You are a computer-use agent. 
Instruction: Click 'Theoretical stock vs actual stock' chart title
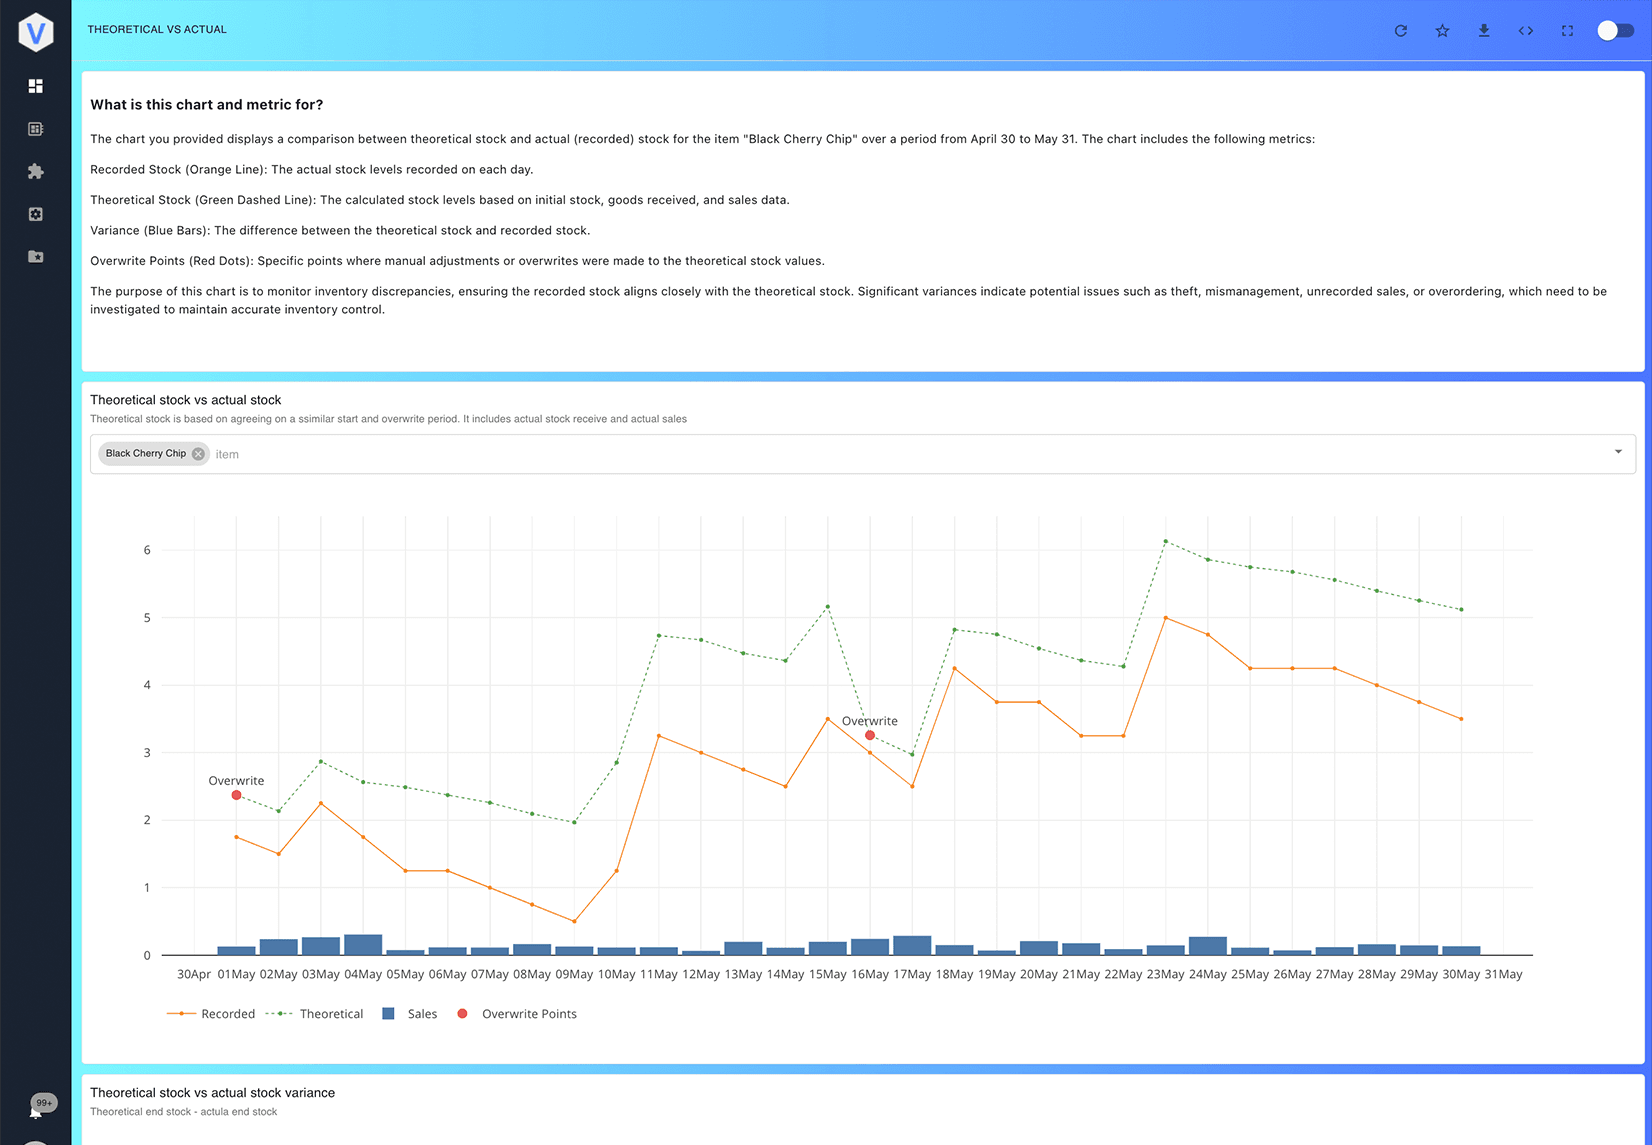[x=186, y=400]
